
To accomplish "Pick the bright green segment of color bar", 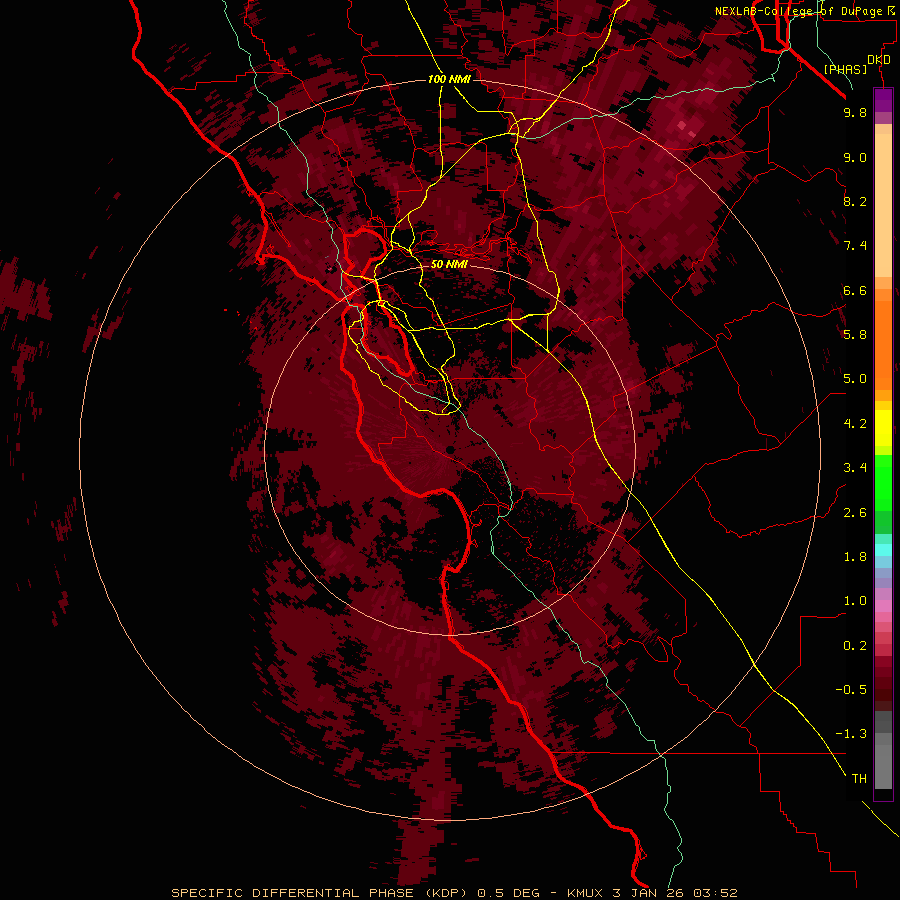I will point(883,485).
